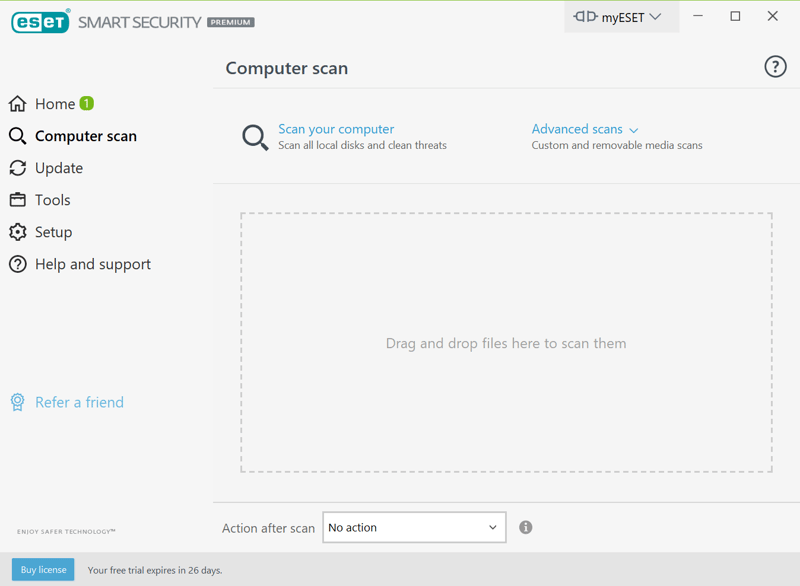Click the 'Computer scan' page heading

coord(287,68)
